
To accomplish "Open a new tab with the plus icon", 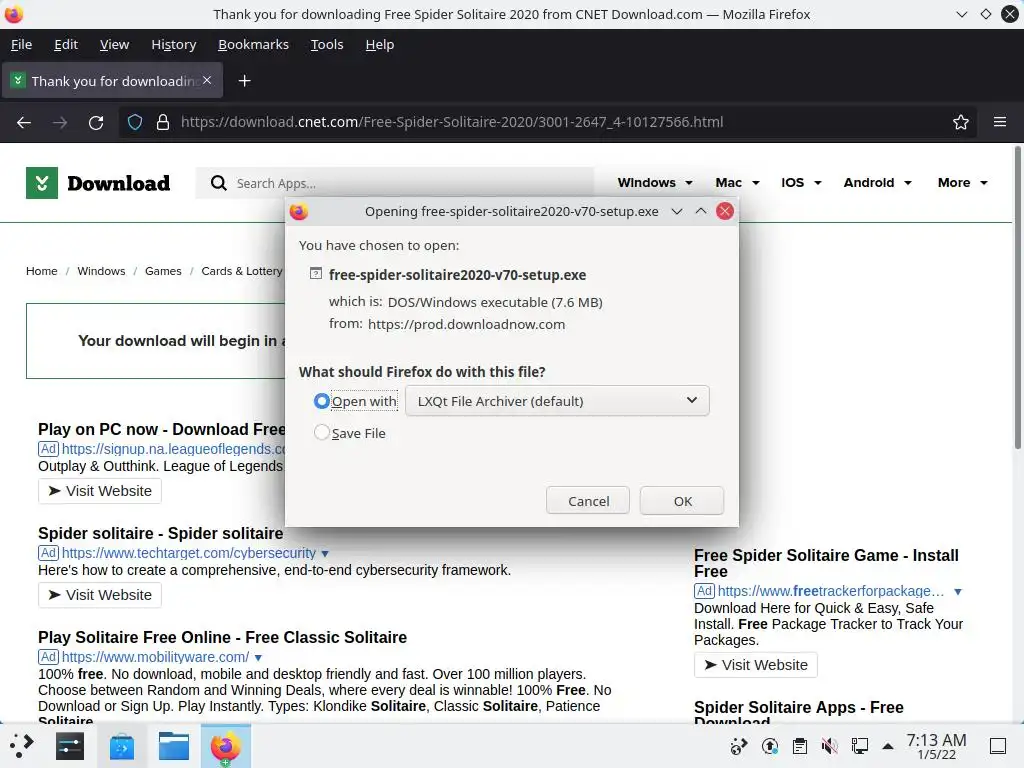I will [244, 81].
